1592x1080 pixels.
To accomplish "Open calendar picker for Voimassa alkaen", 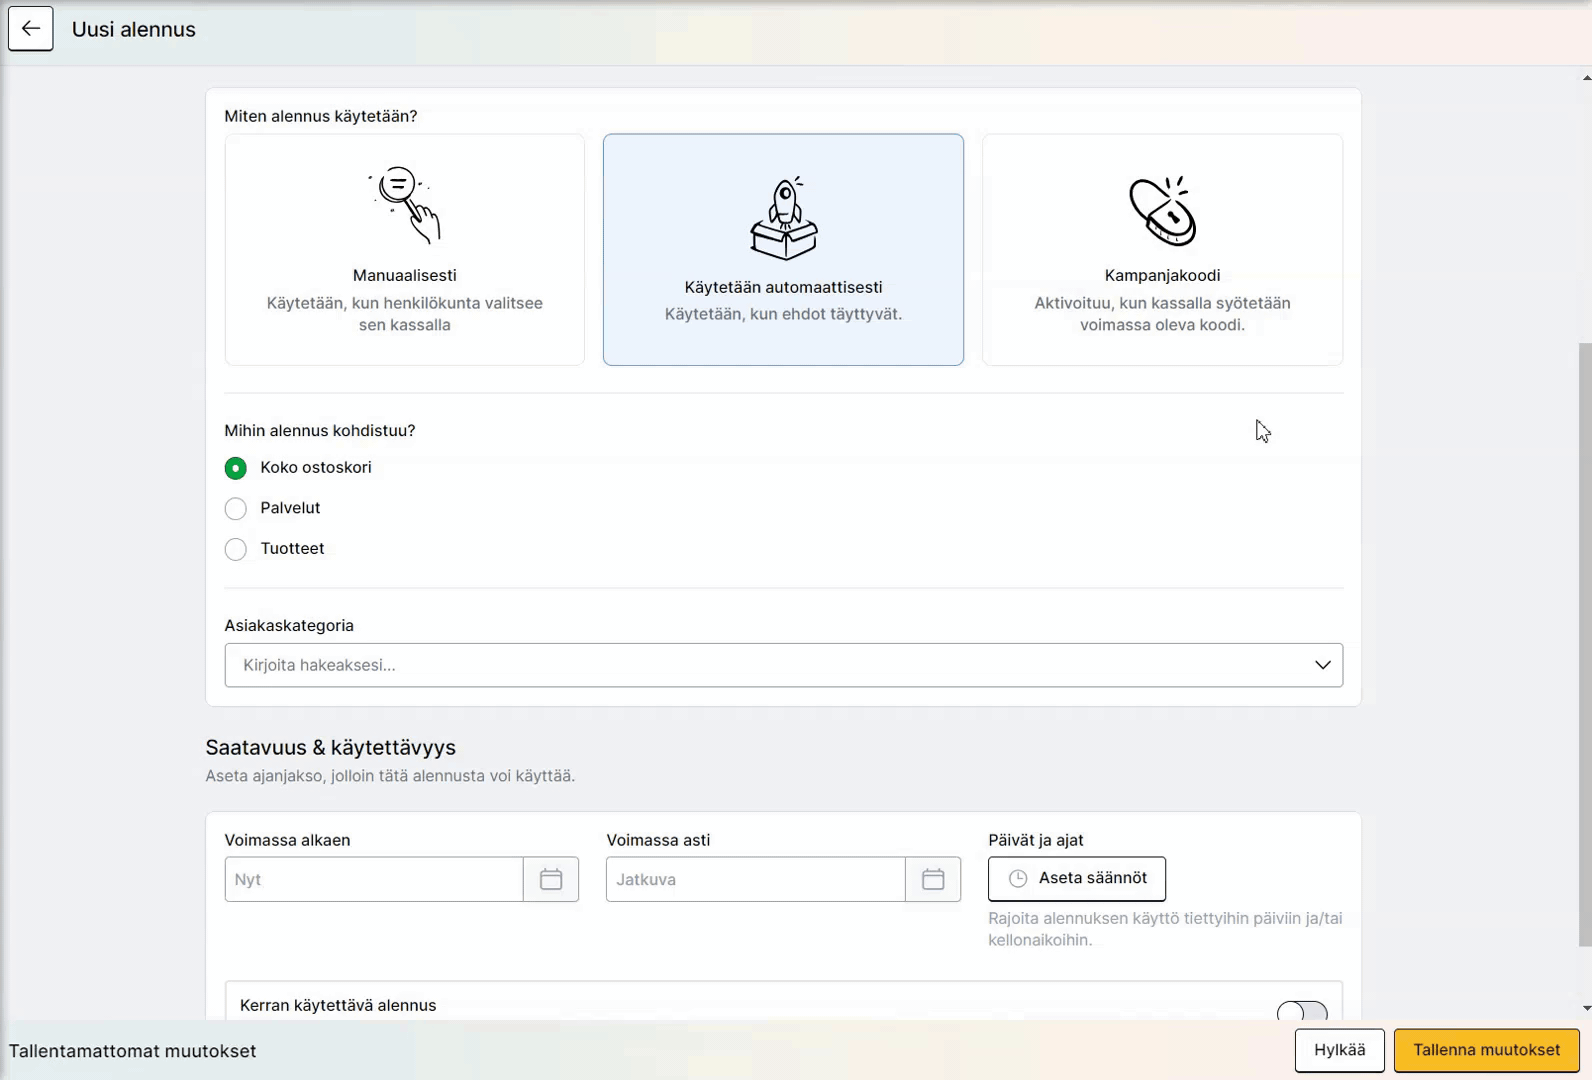I will (x=551, y=879).
